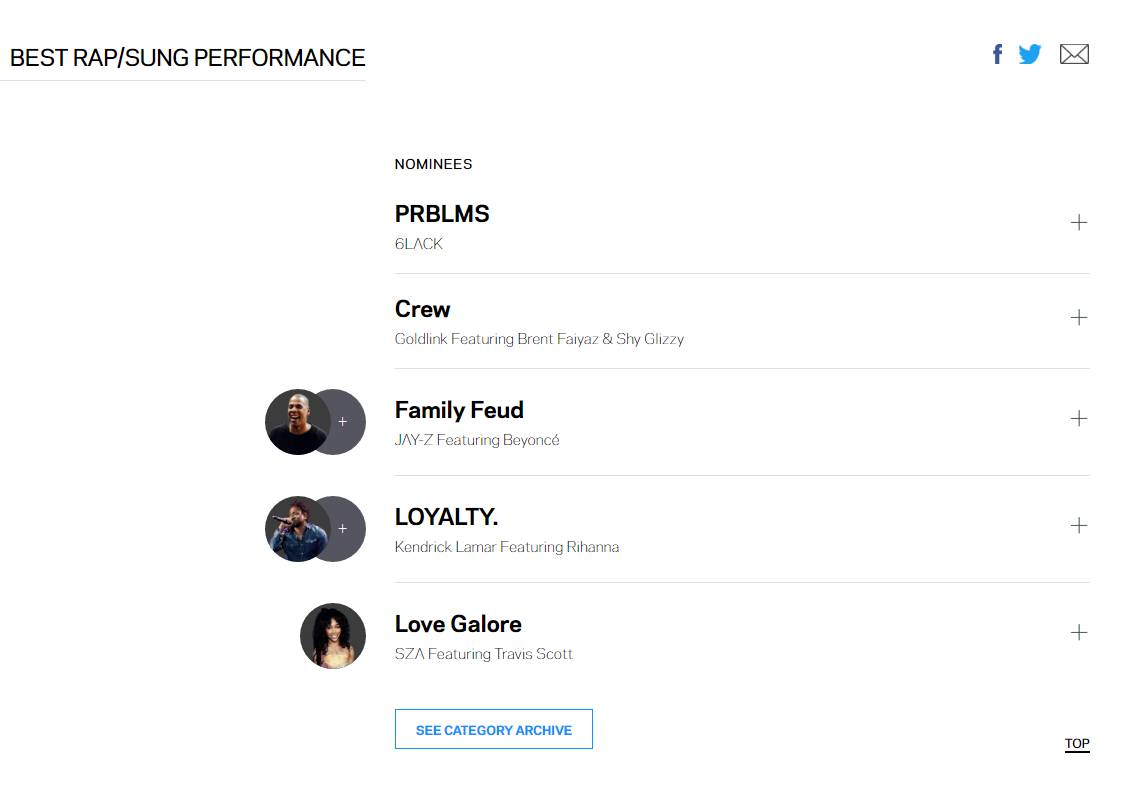The height and width of the screenshot is (800, 1136).
Task: Show more artists beside JAY-Z photo
Action: coord(345,422)
